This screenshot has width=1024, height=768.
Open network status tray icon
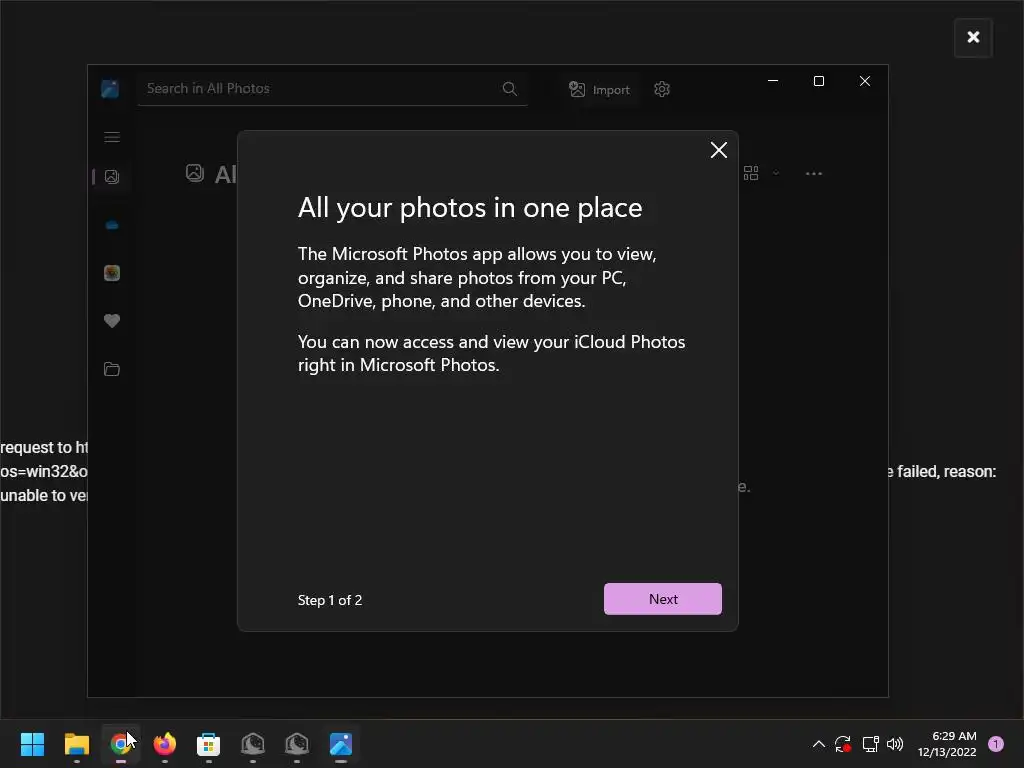[870, 744]
